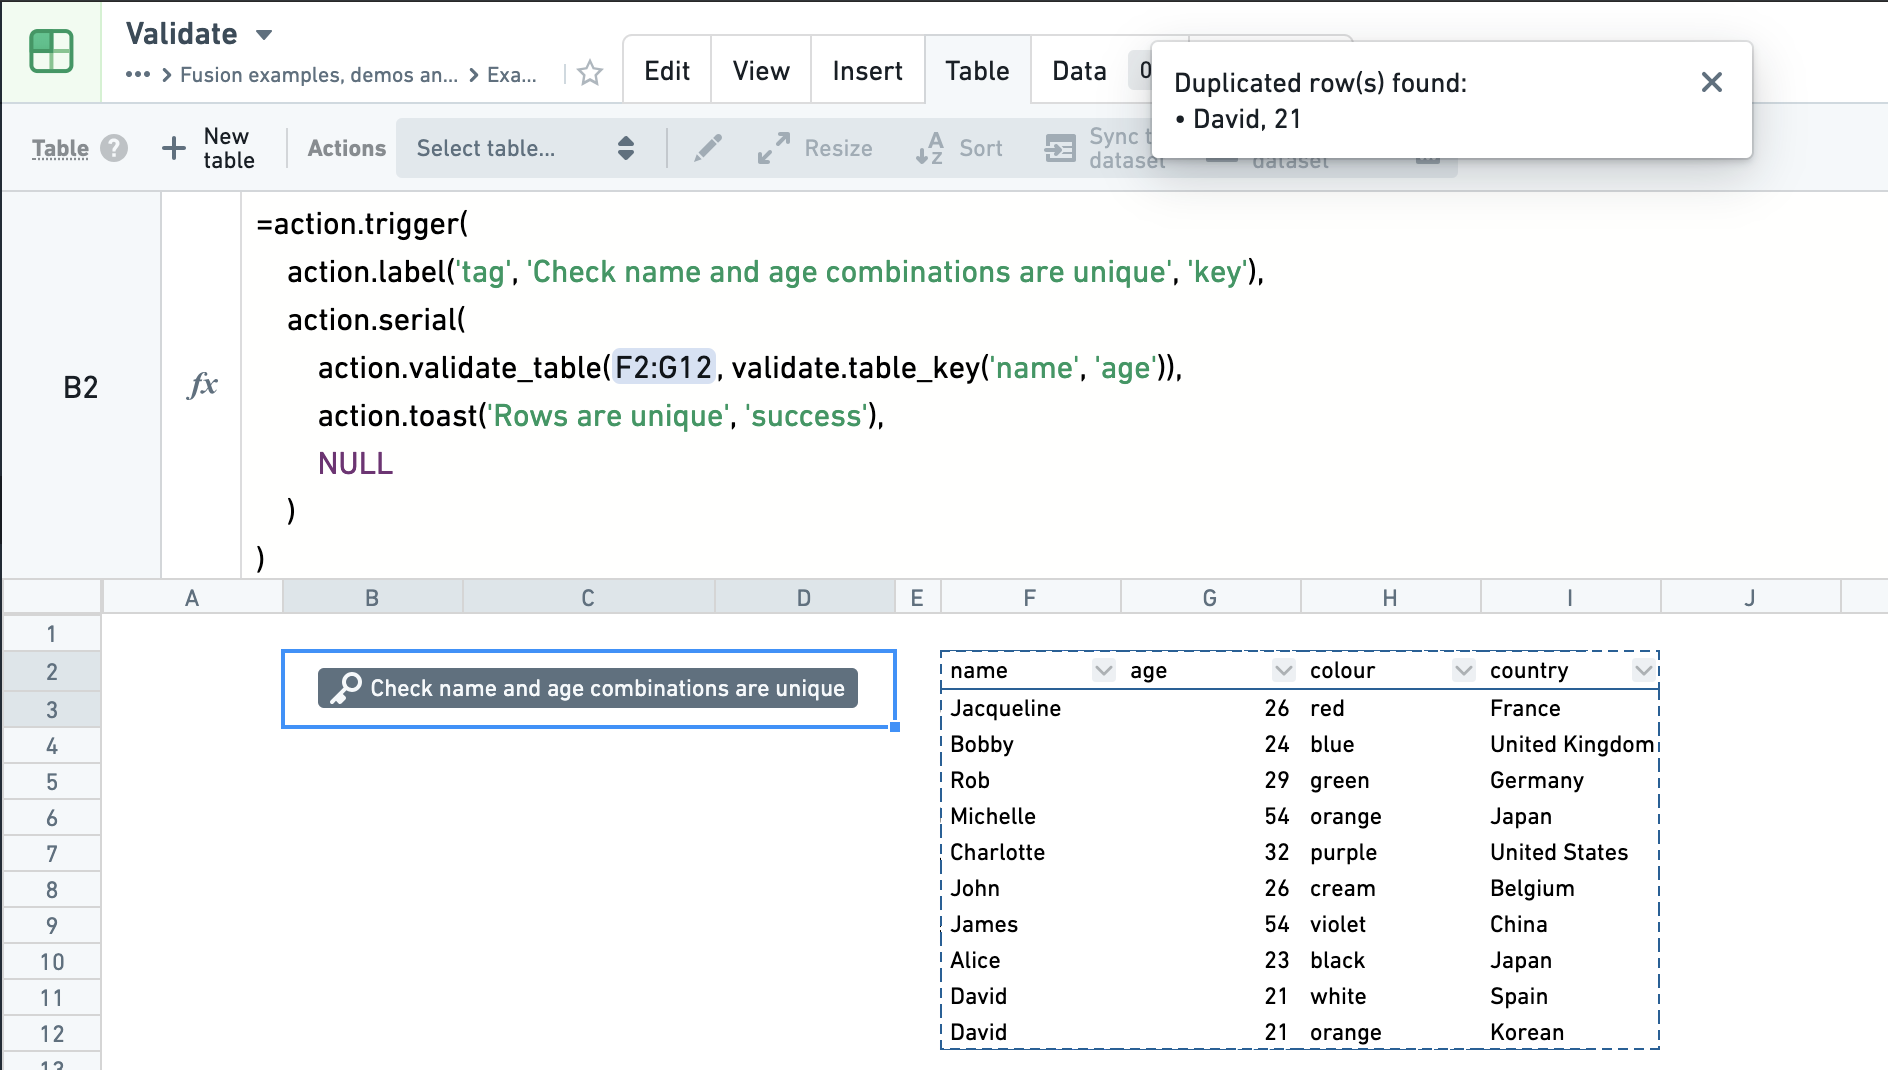This screenshot has width=1888, height=1070.
Task: Select the pencil edit table icon
Action: click(x=707, y=148)
